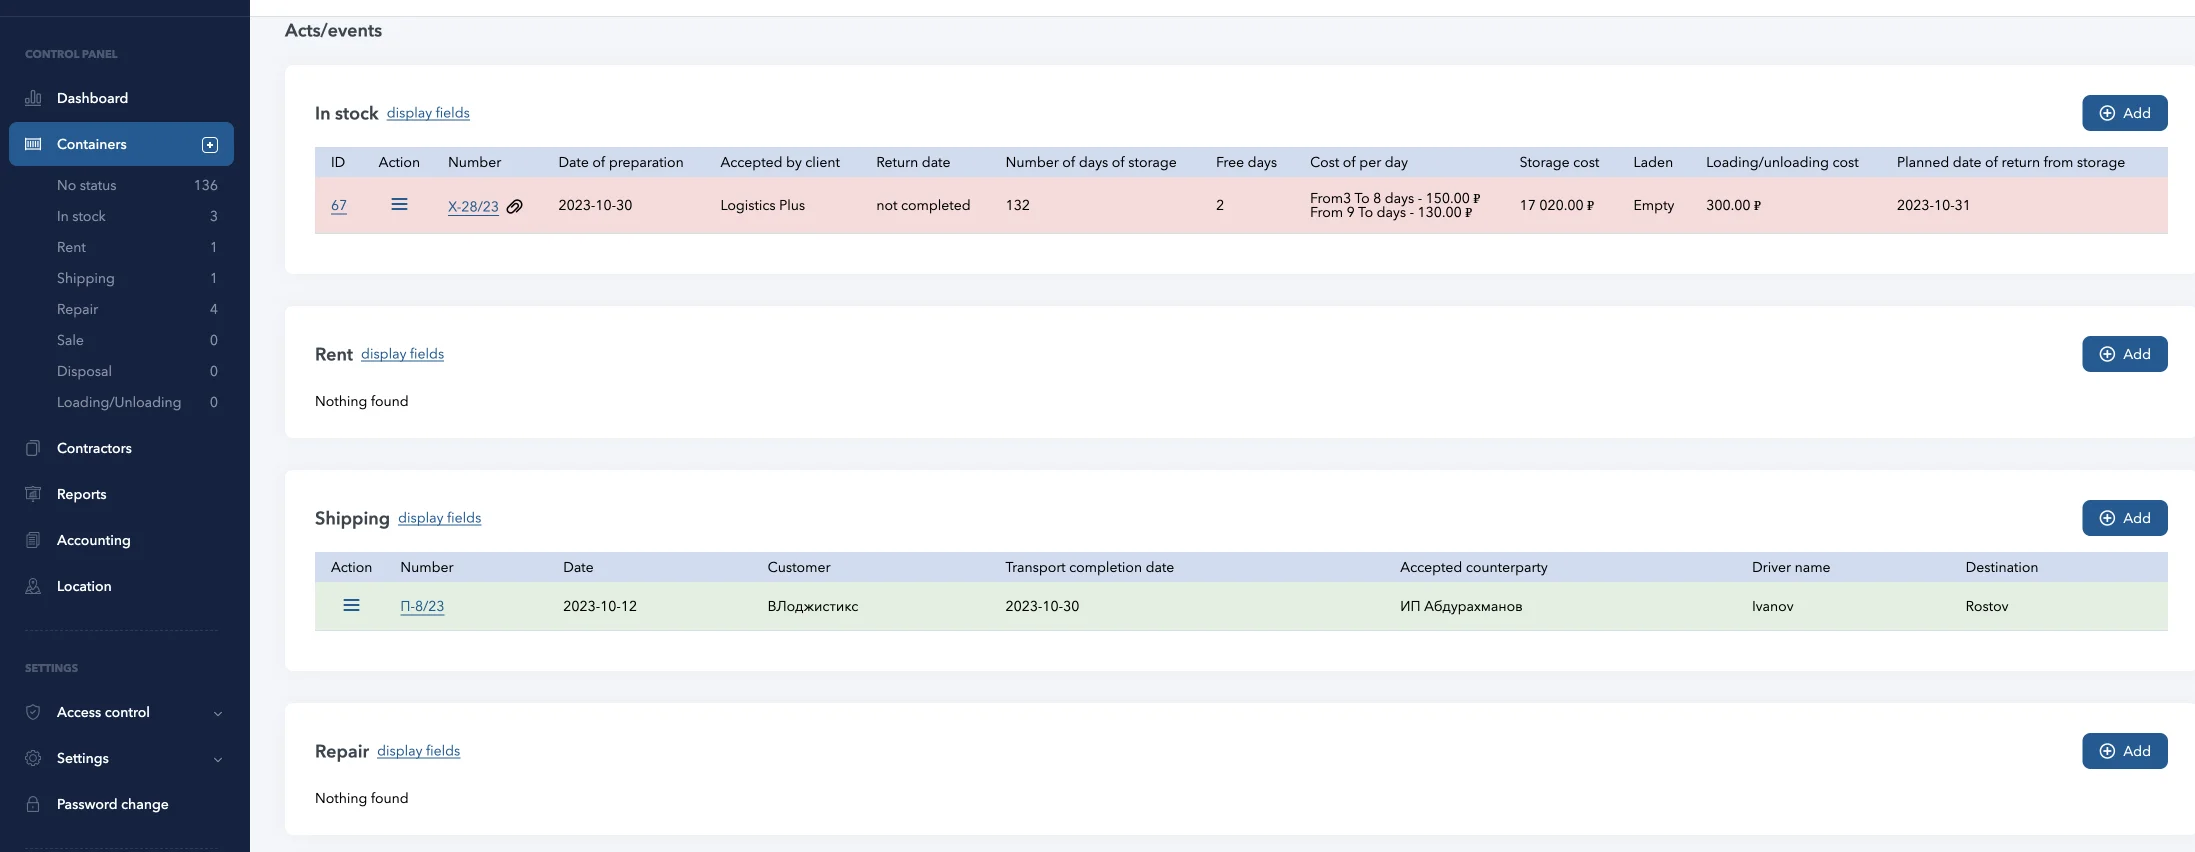
Task: Click the Location pin icon
Action: coord(33,586)
